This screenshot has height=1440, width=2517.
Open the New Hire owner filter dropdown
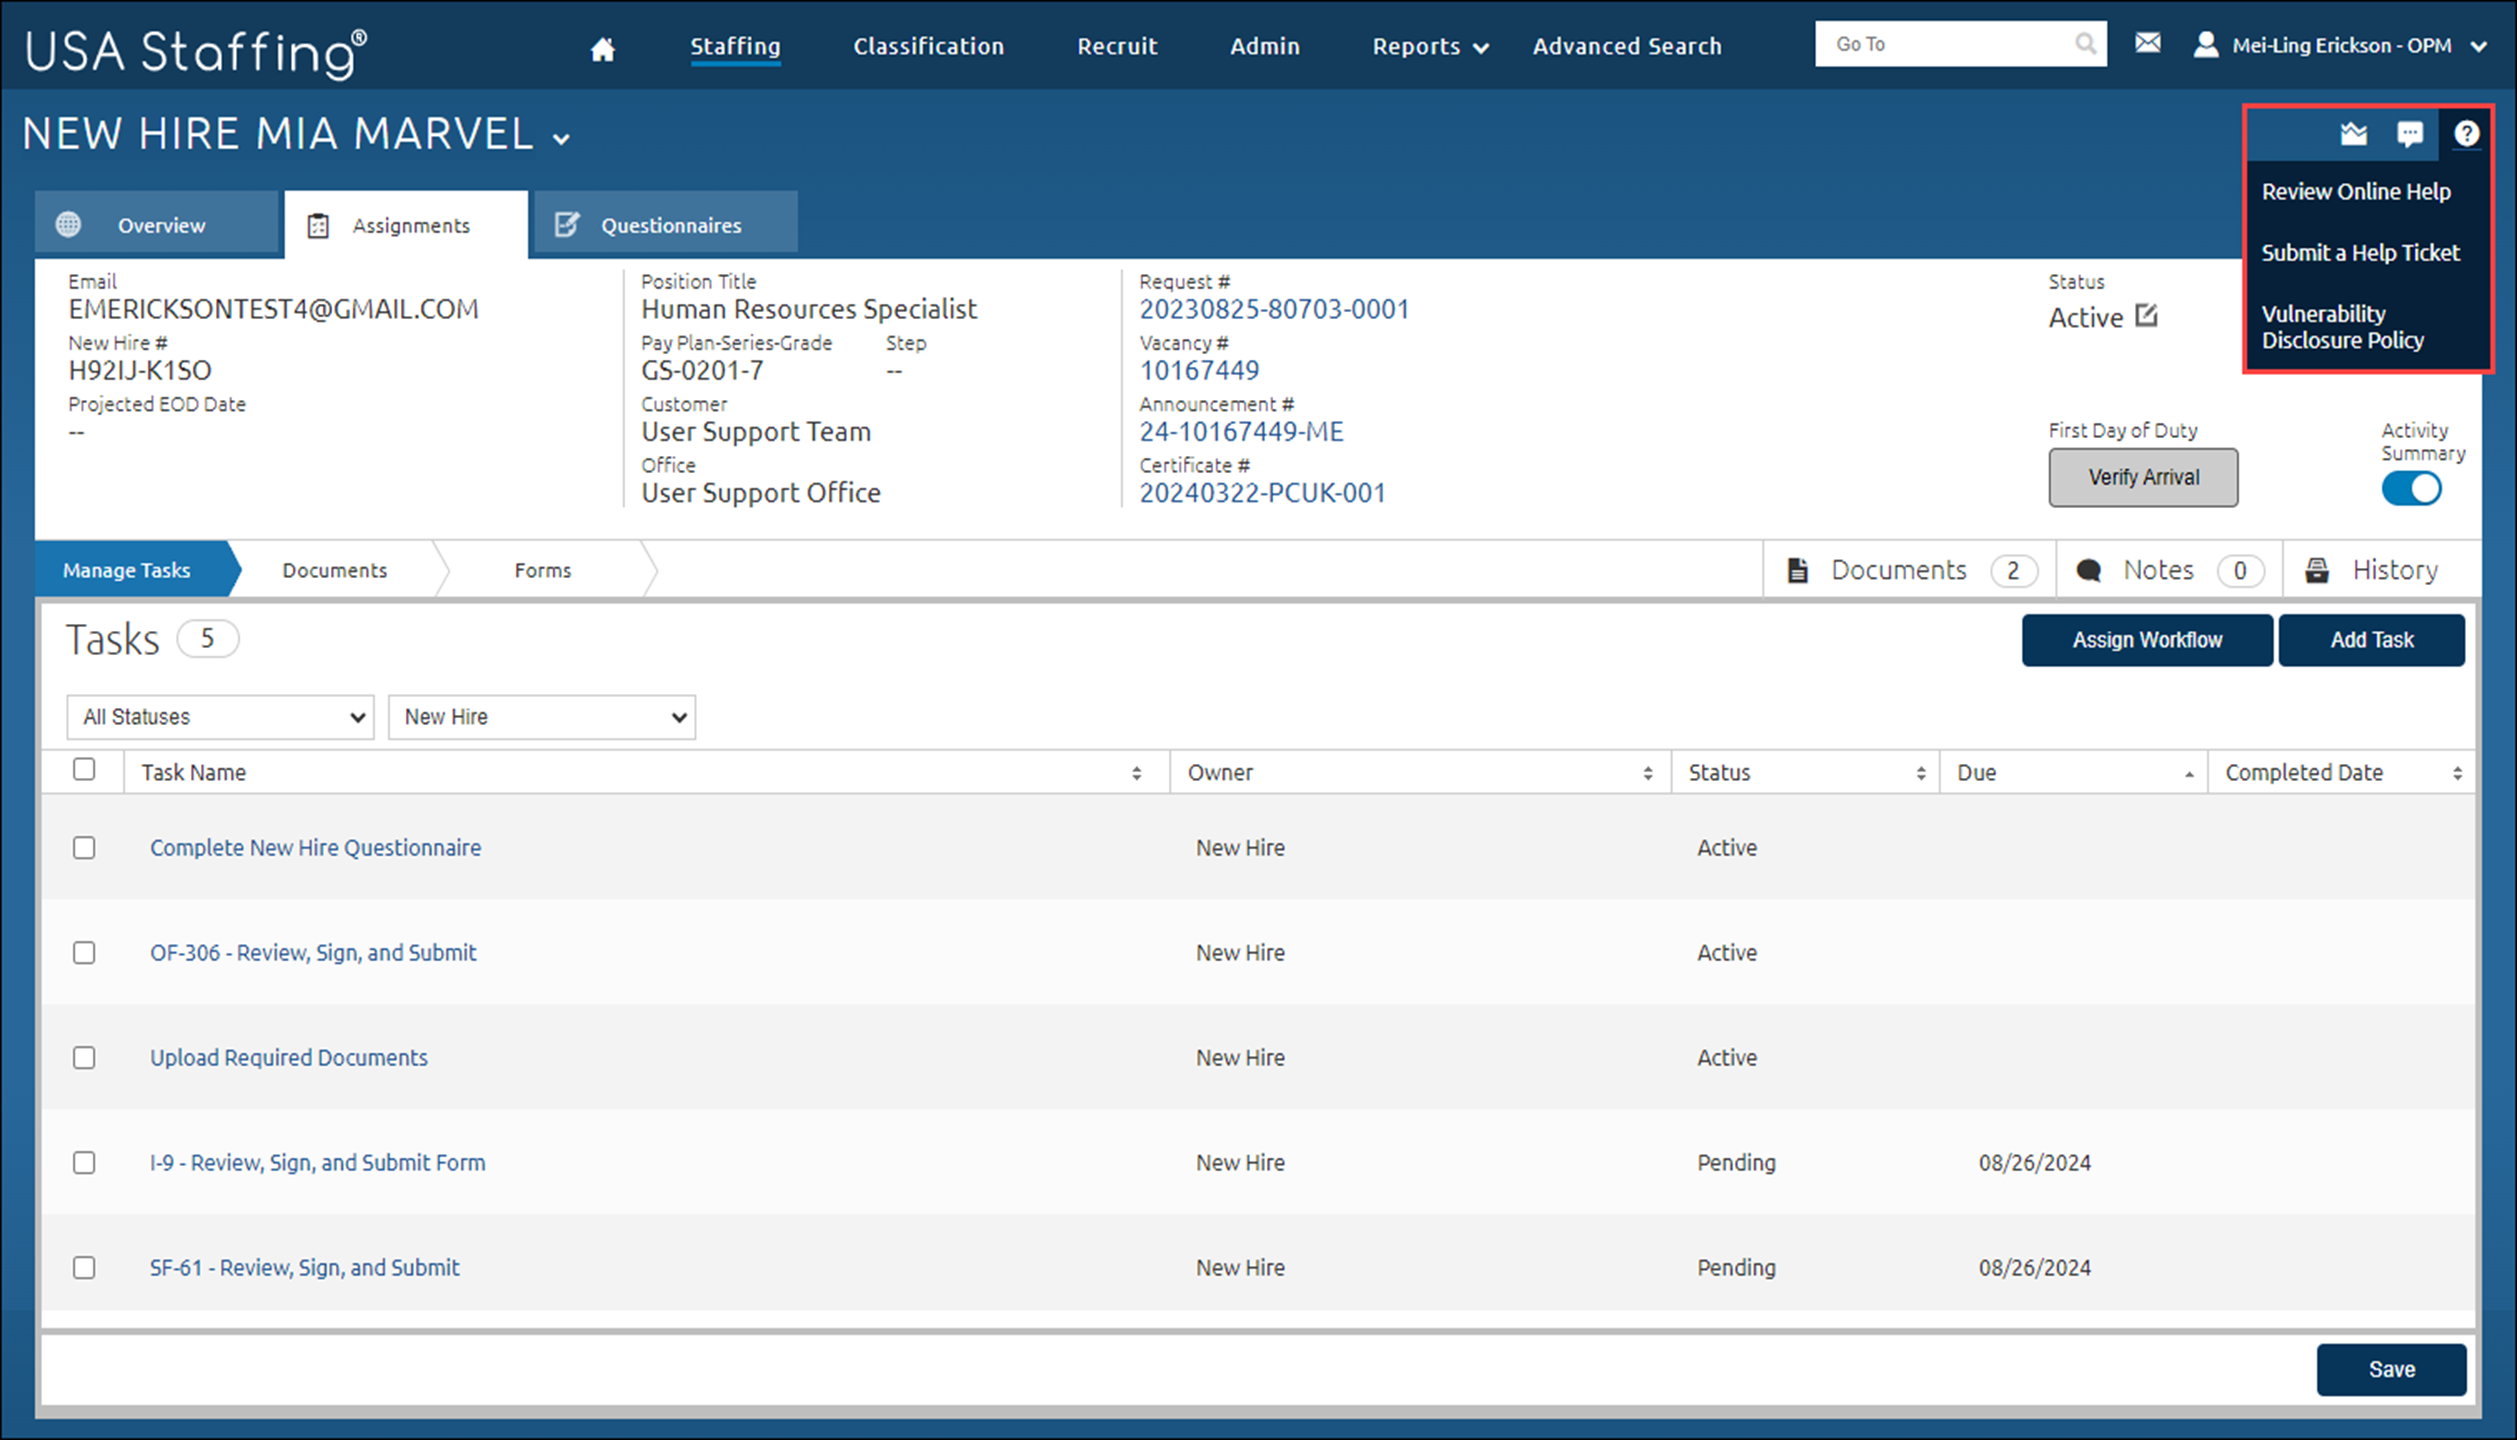pos(542,717)
